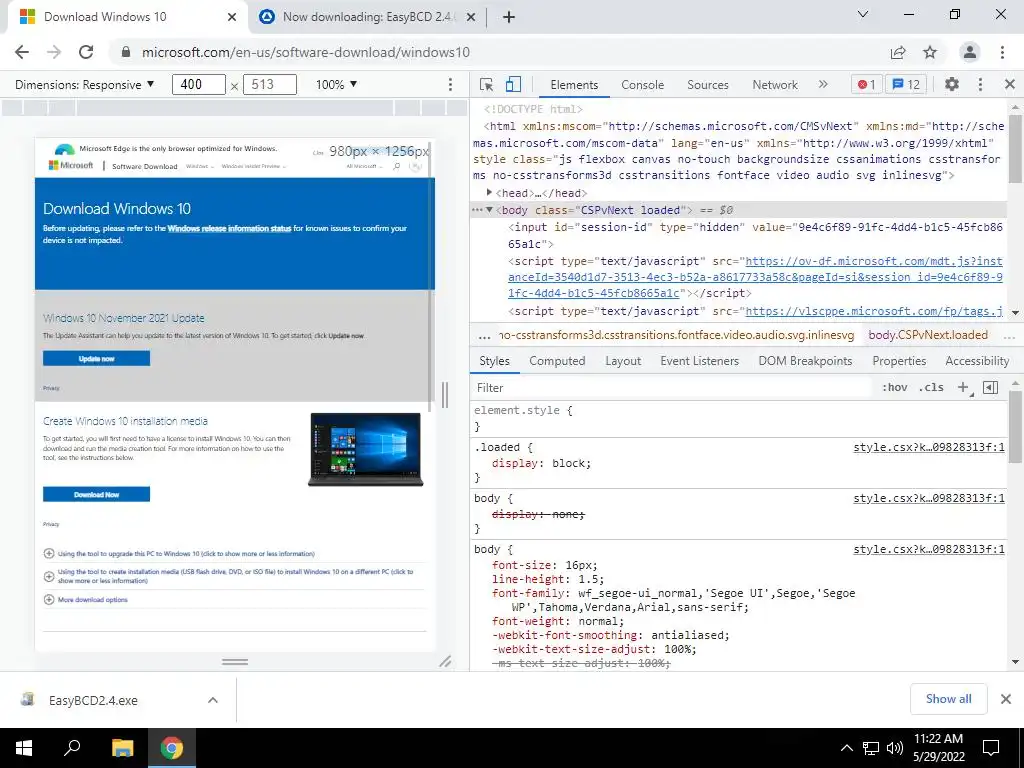Viewport: 1024px width, 768px height.
Task: Open the tab search chevron
Action: click(x=863, y=14)
